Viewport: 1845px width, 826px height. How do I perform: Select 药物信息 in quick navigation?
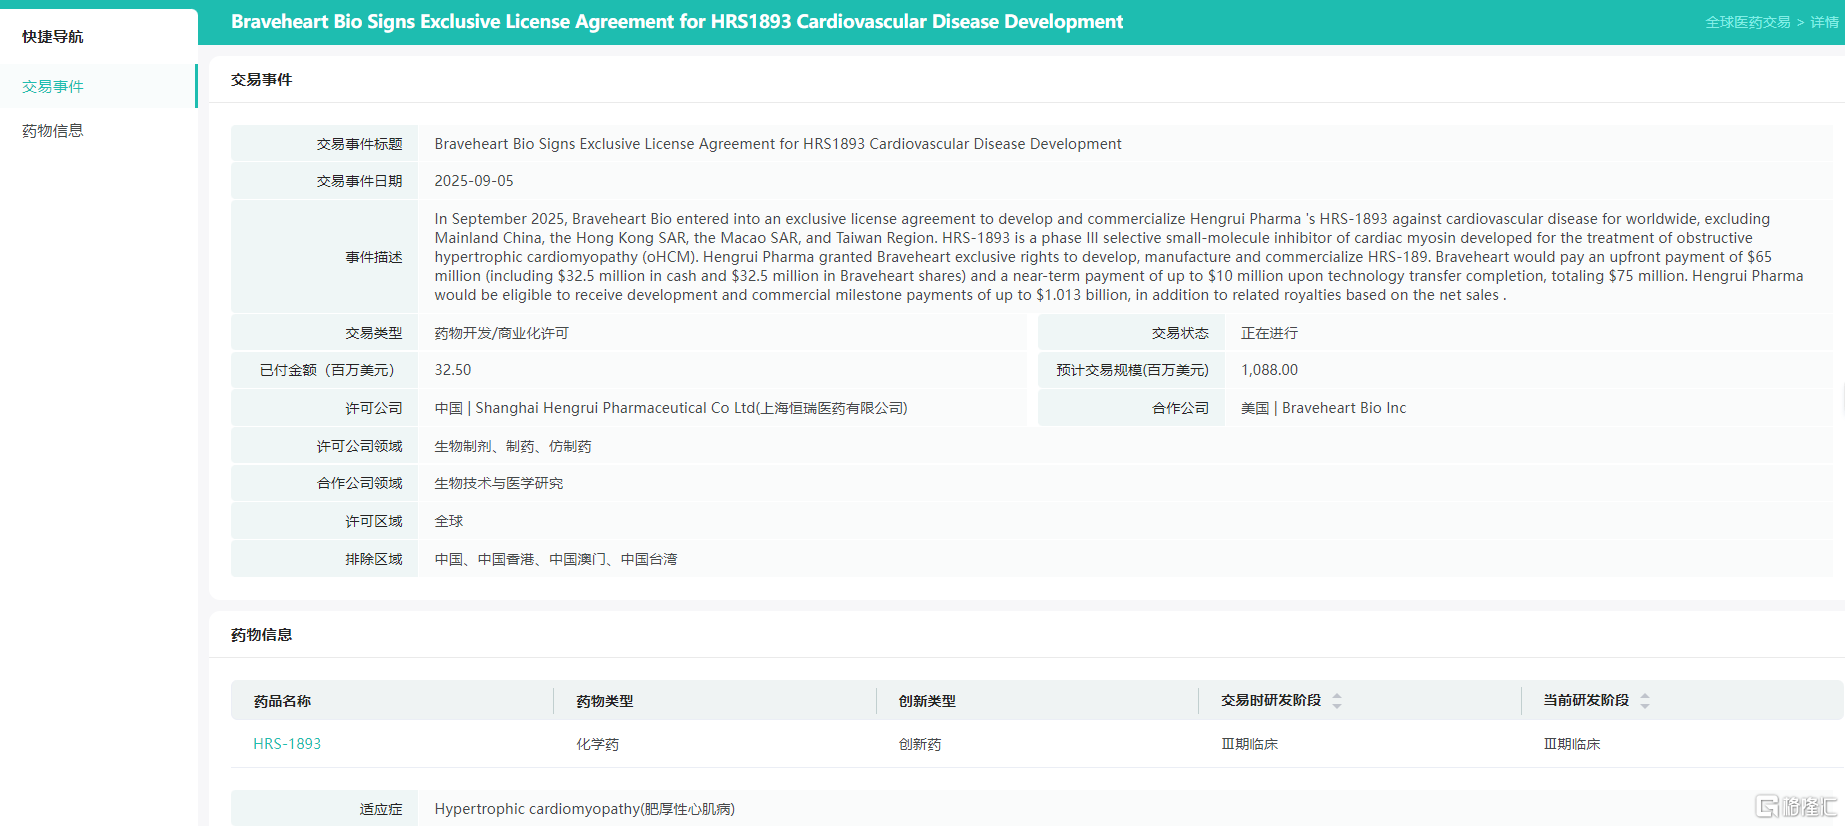pos(53,130)
